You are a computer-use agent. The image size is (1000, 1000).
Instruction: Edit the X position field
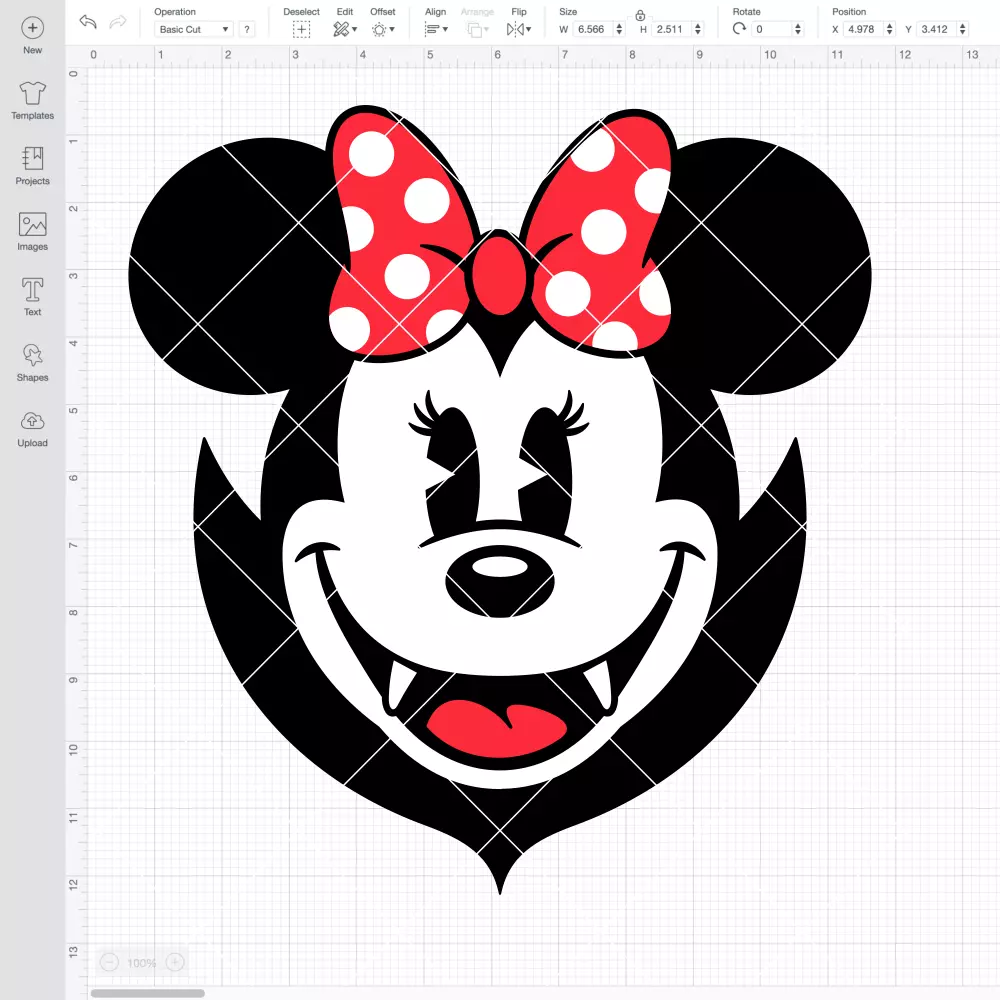pos(864,29)
